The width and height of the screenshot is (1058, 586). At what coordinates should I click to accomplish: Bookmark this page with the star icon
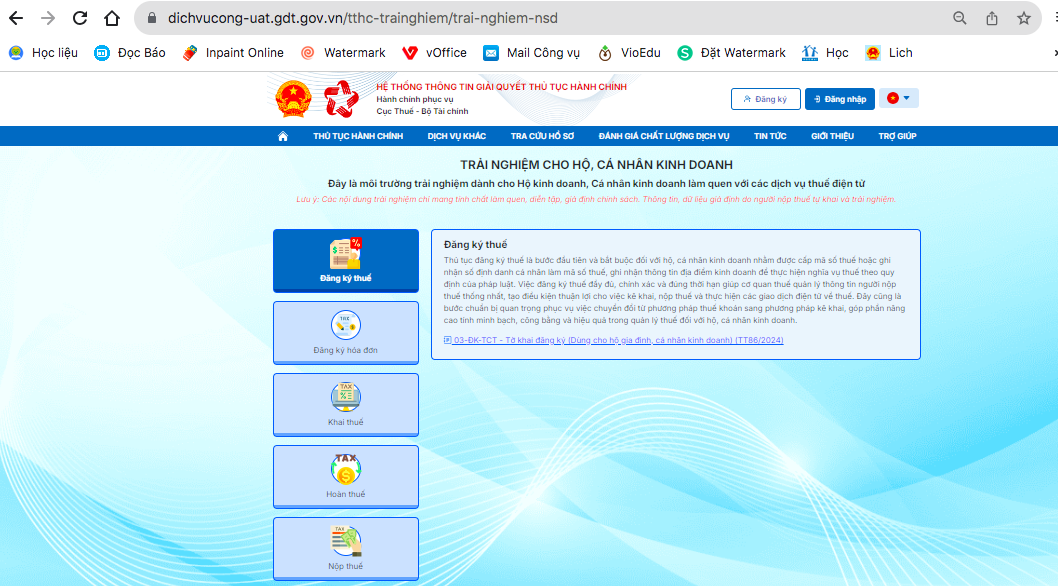point(1023,18)
